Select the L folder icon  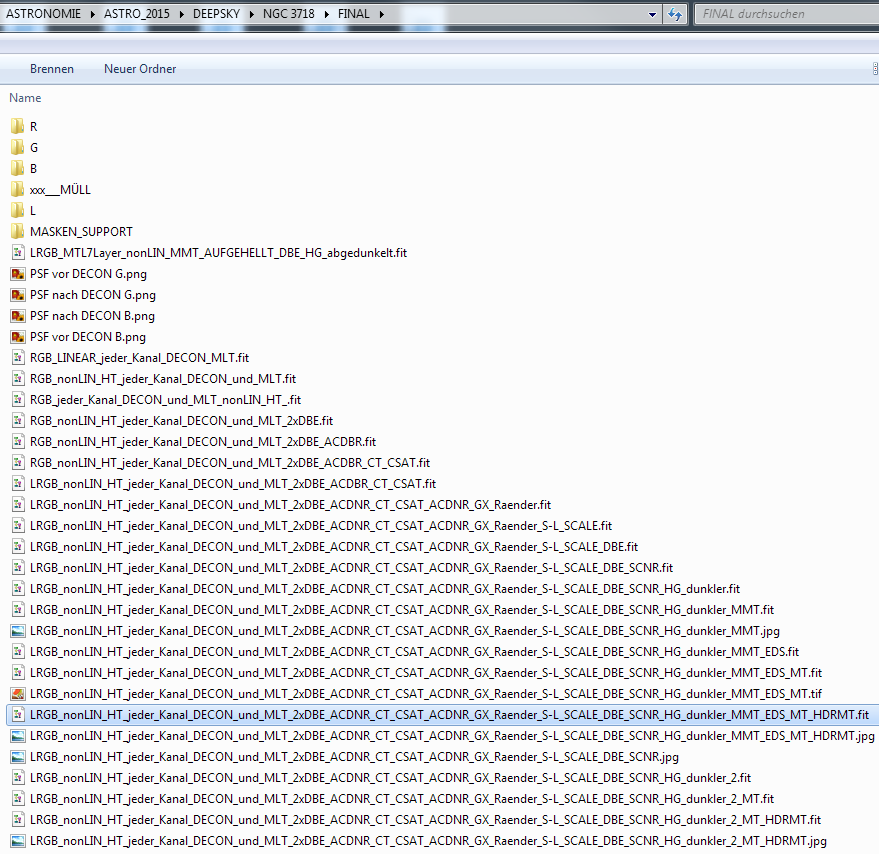(x=17, y=211)
